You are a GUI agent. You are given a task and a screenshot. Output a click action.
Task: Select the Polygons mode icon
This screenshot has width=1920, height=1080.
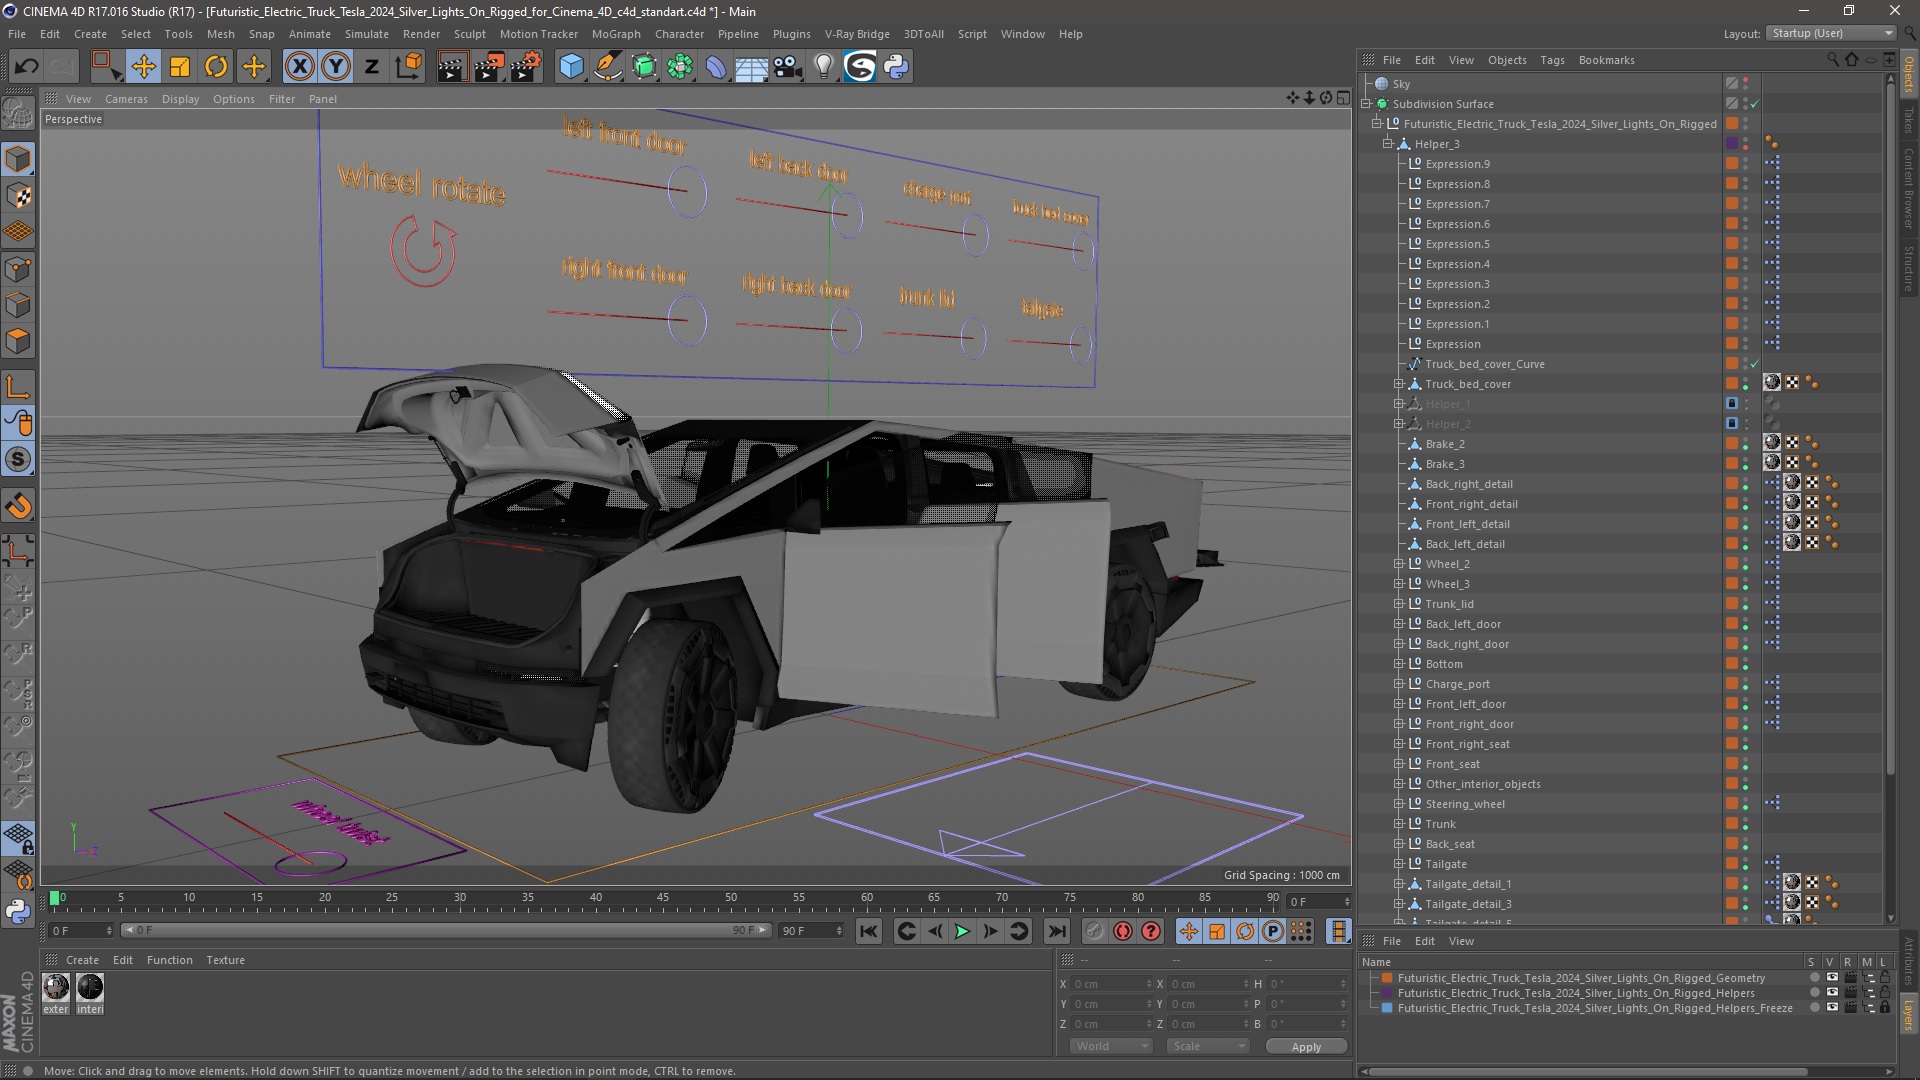click(x=18, y=342)
